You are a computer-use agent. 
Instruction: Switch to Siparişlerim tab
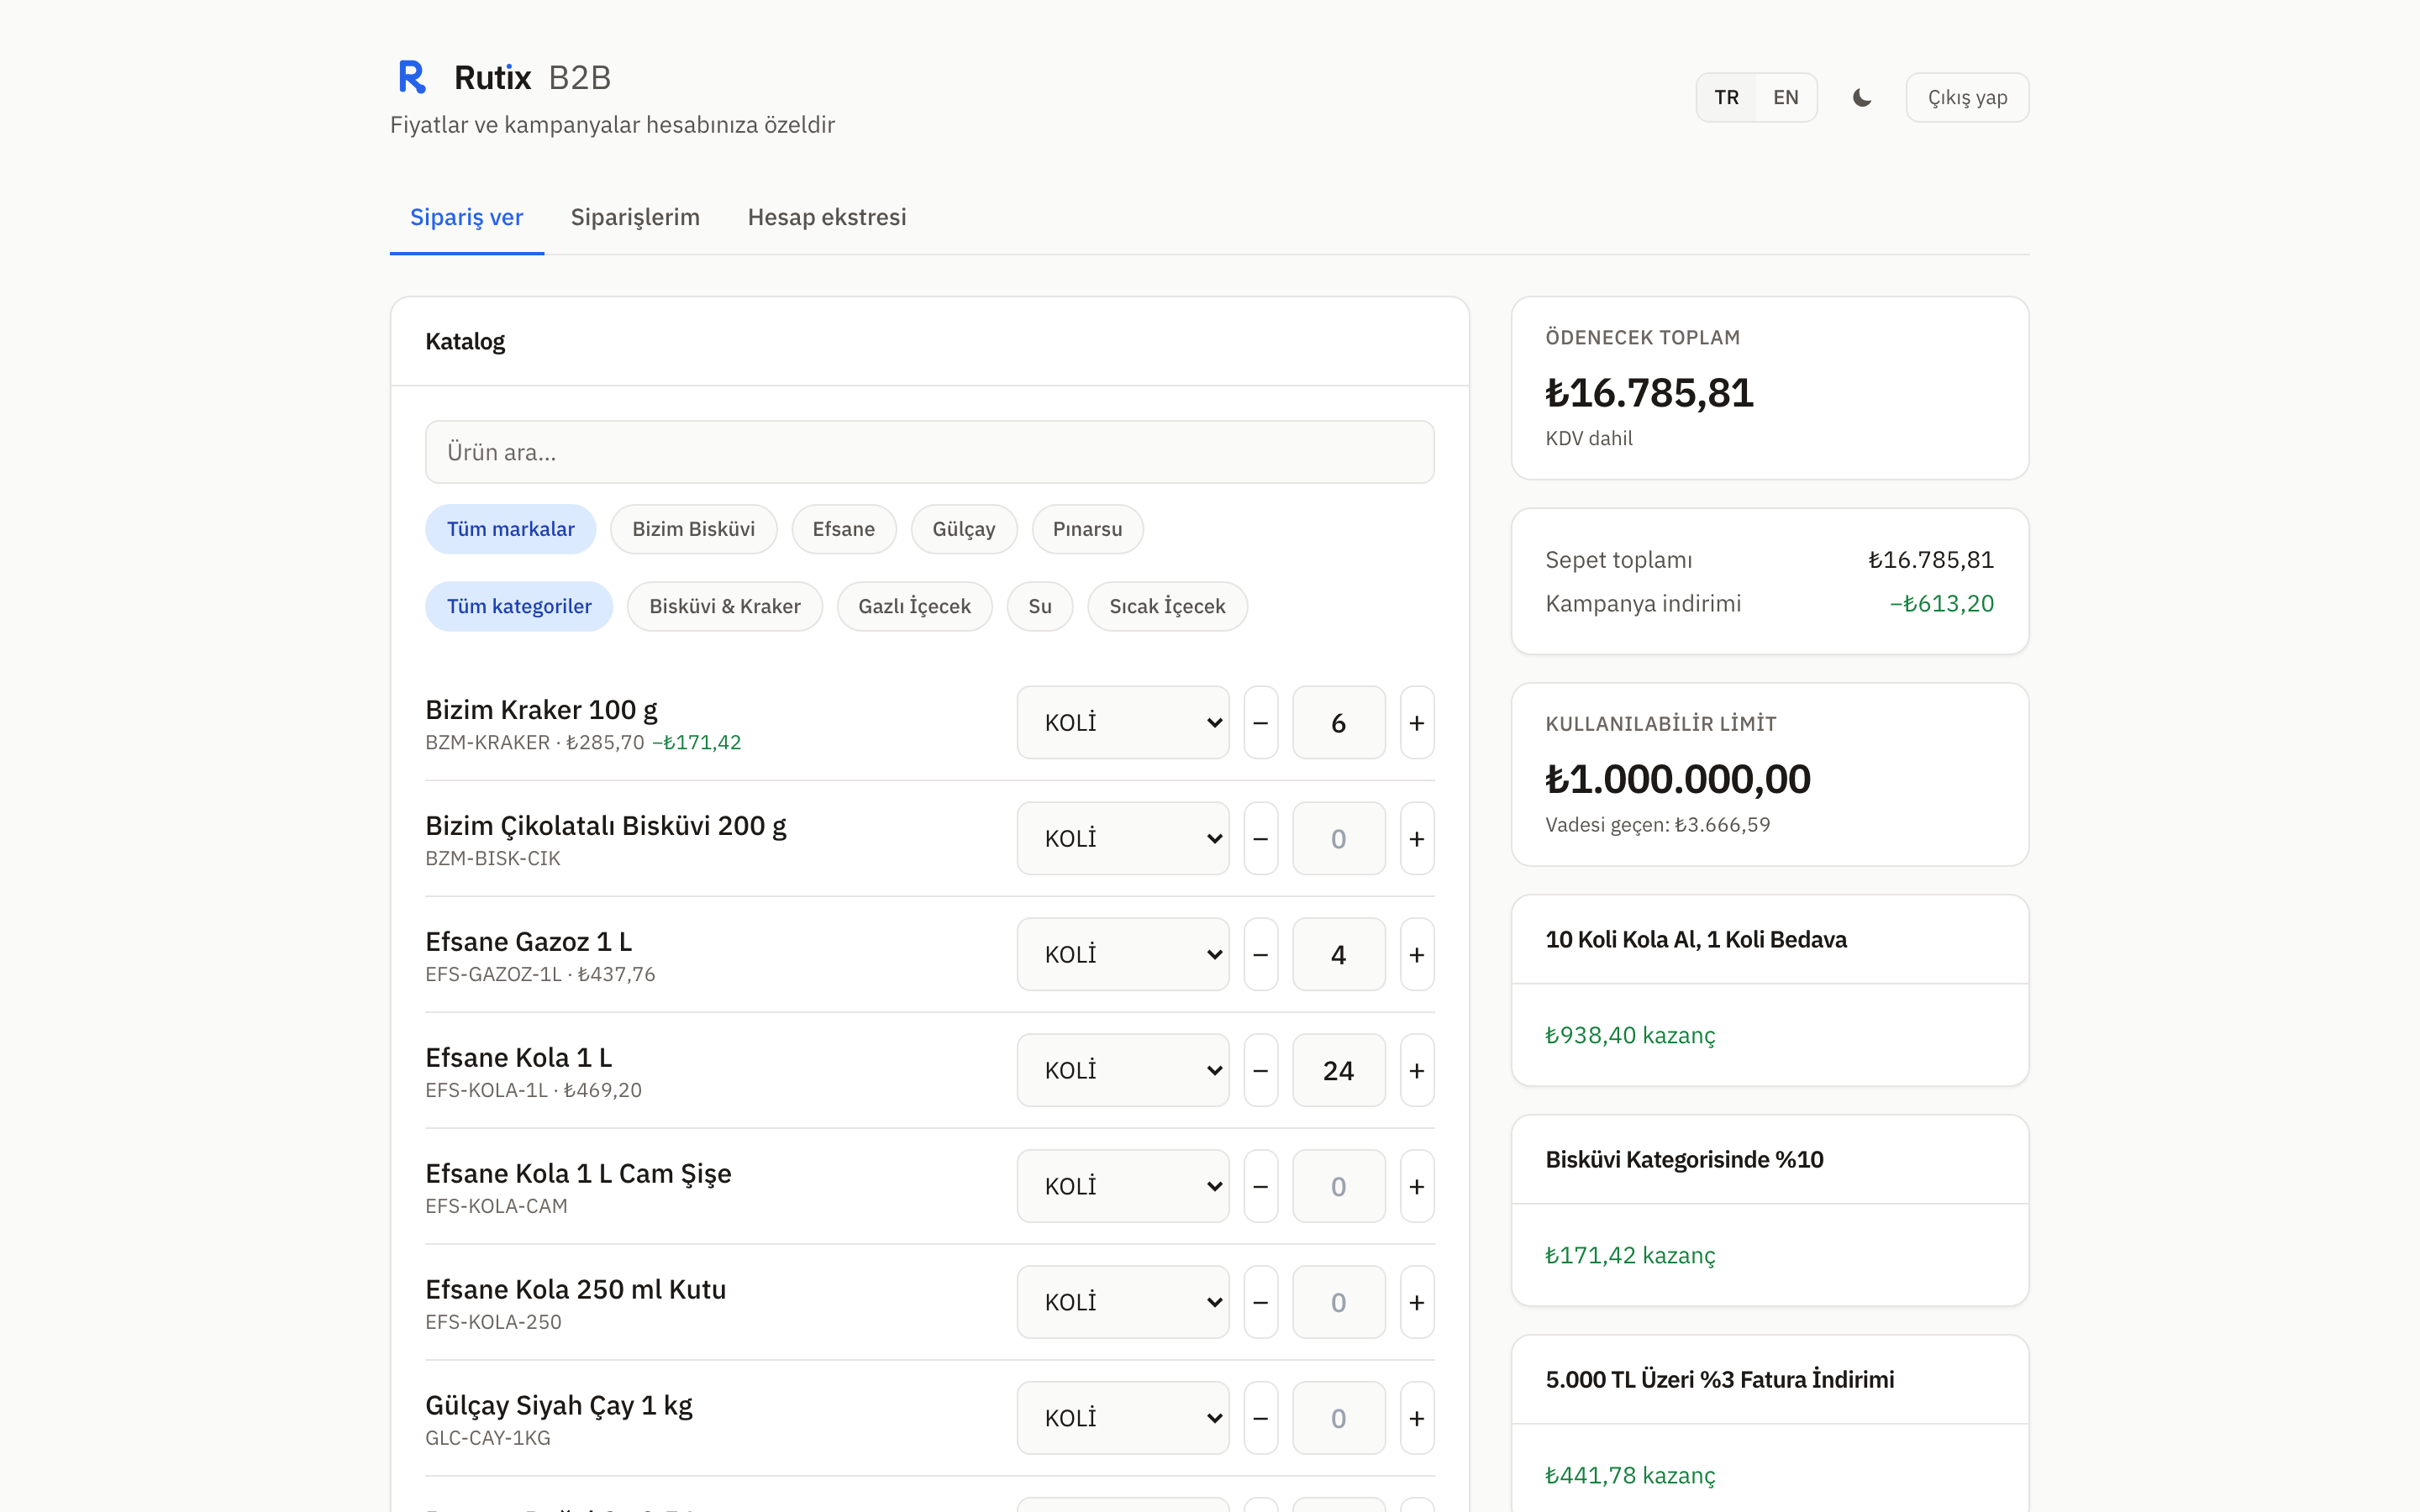click(x=635, y=217)
